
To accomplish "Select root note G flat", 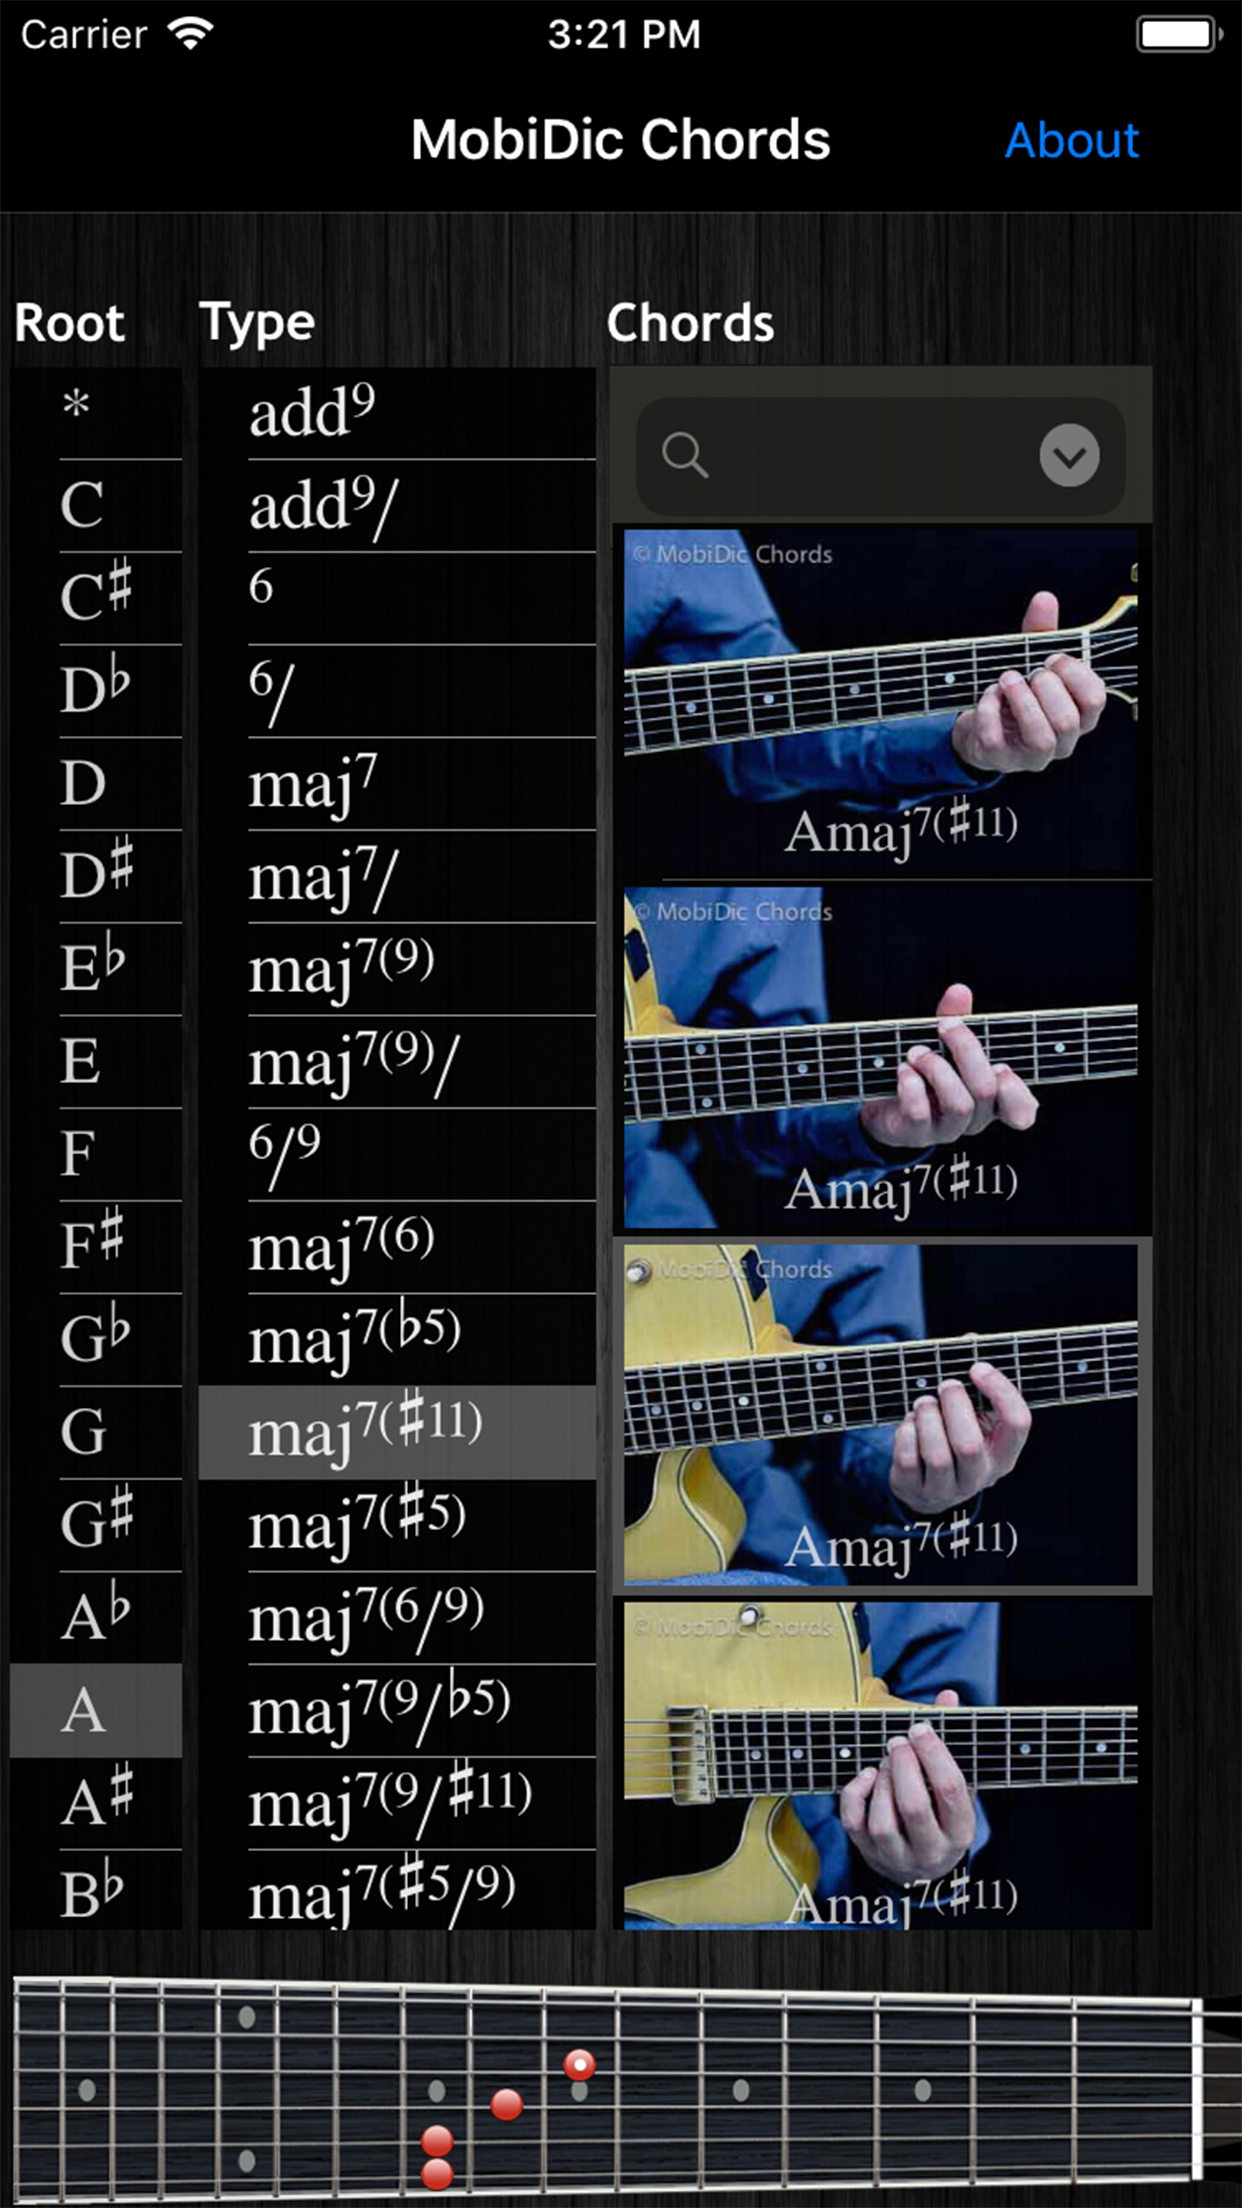I will pos(97,1340).
